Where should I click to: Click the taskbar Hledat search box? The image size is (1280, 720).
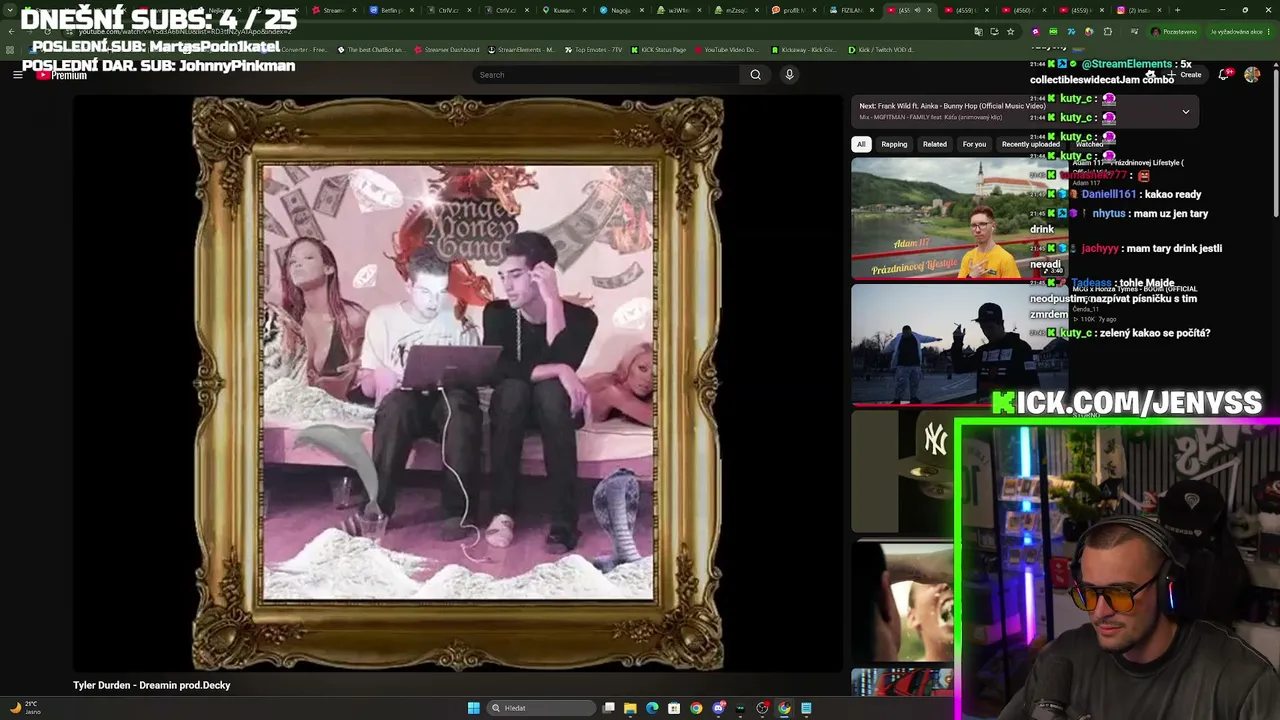[x=540, y=708]
